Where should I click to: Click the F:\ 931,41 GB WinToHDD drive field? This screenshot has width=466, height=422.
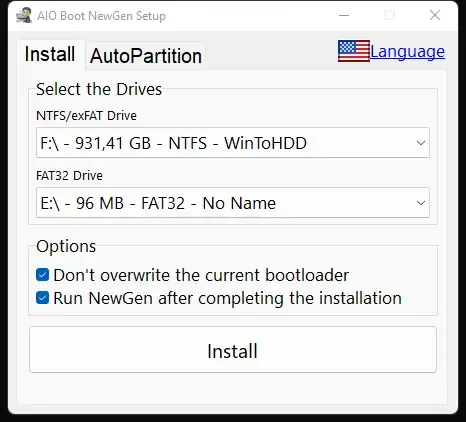[x=233, y=143]
